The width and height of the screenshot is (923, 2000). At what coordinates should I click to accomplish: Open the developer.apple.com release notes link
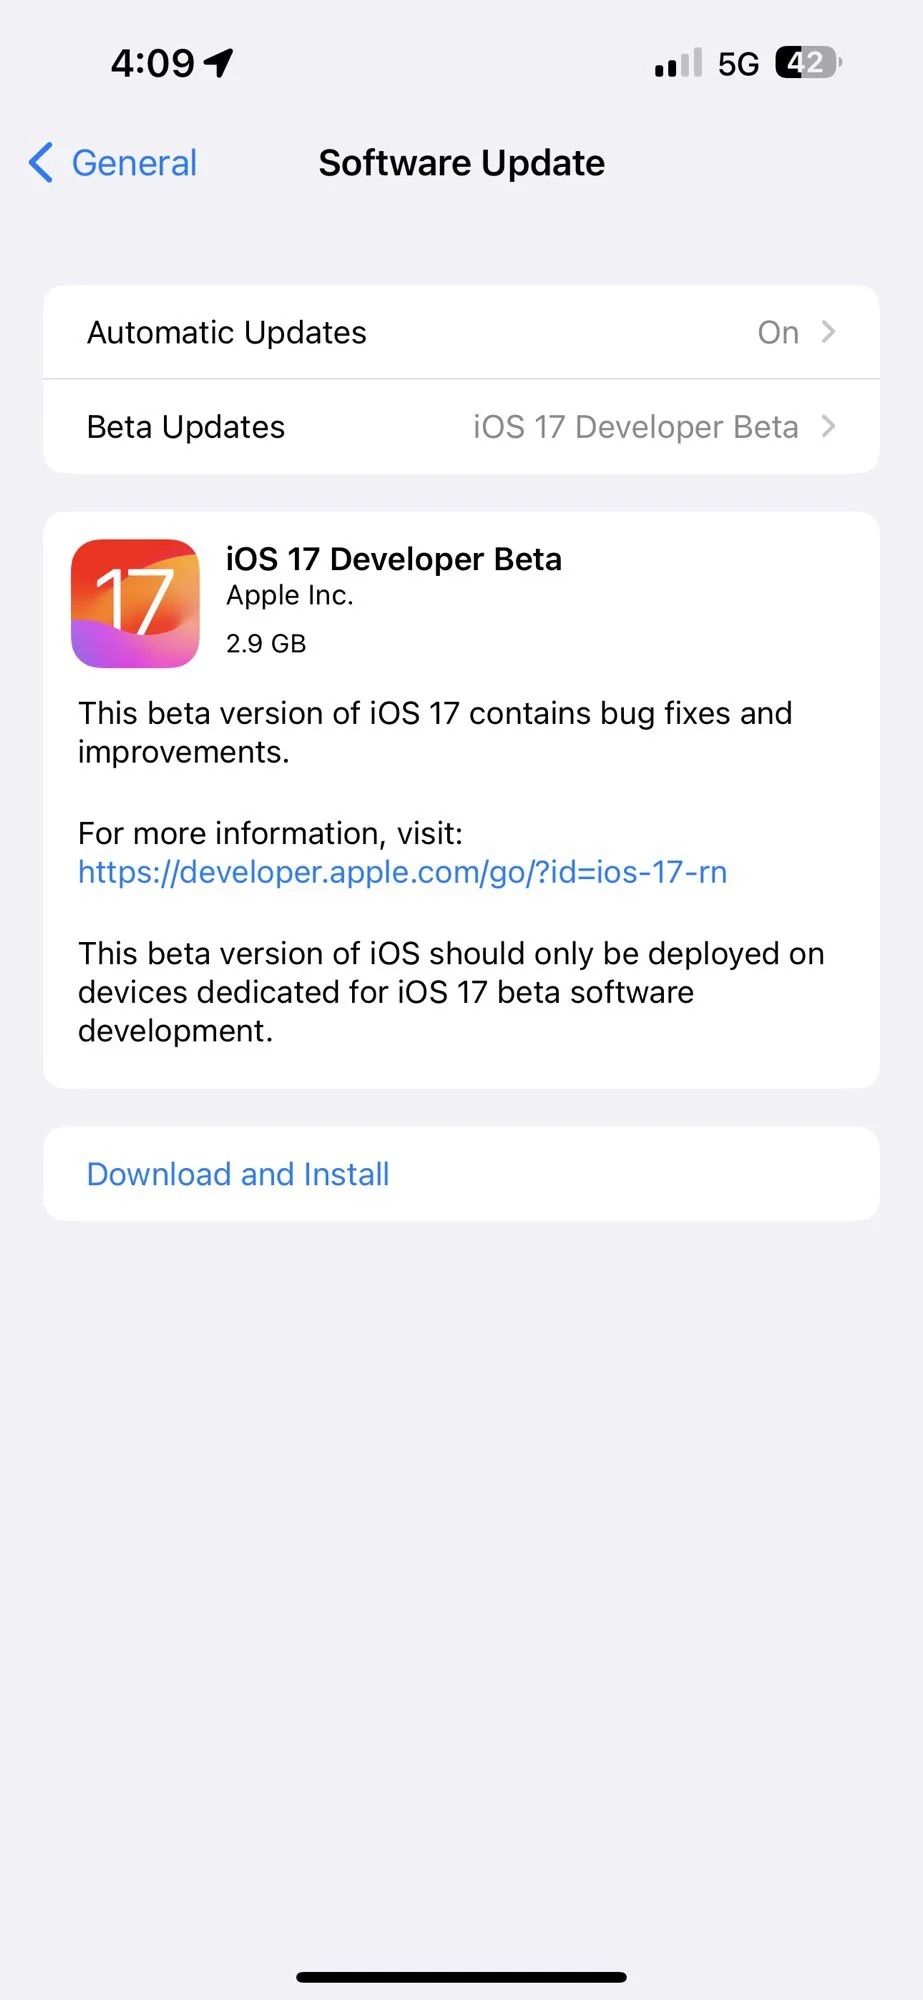click(x=402, y=872)
